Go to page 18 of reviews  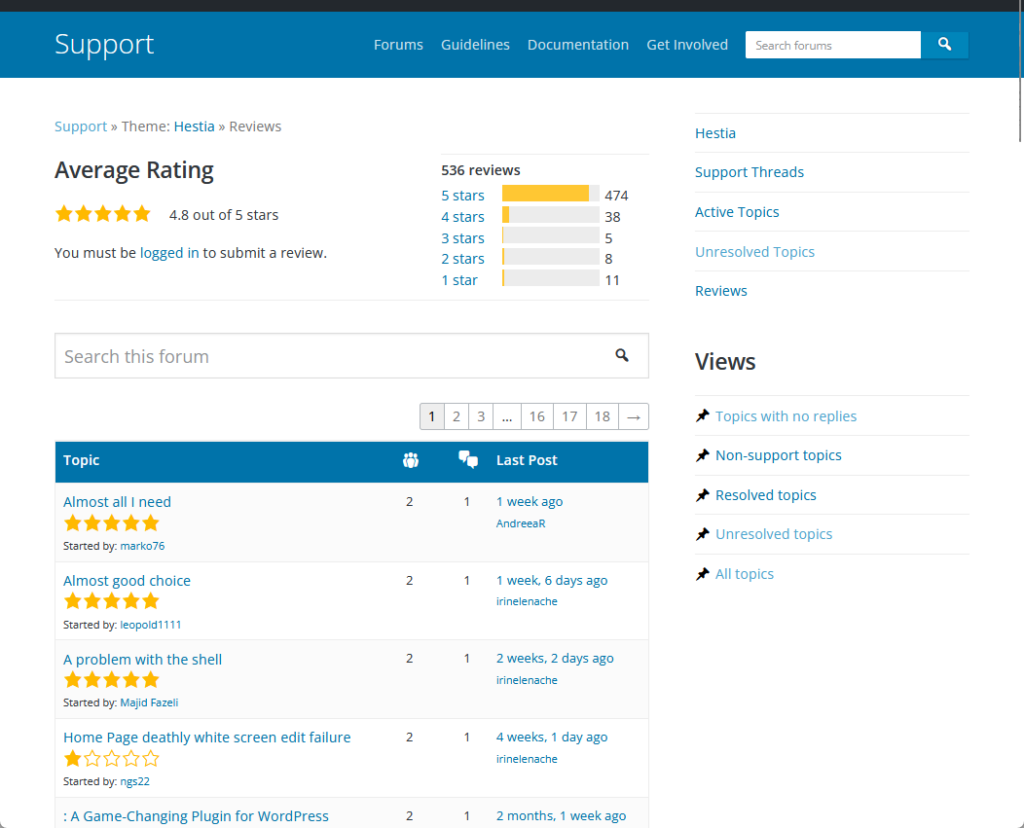point(602,417)
